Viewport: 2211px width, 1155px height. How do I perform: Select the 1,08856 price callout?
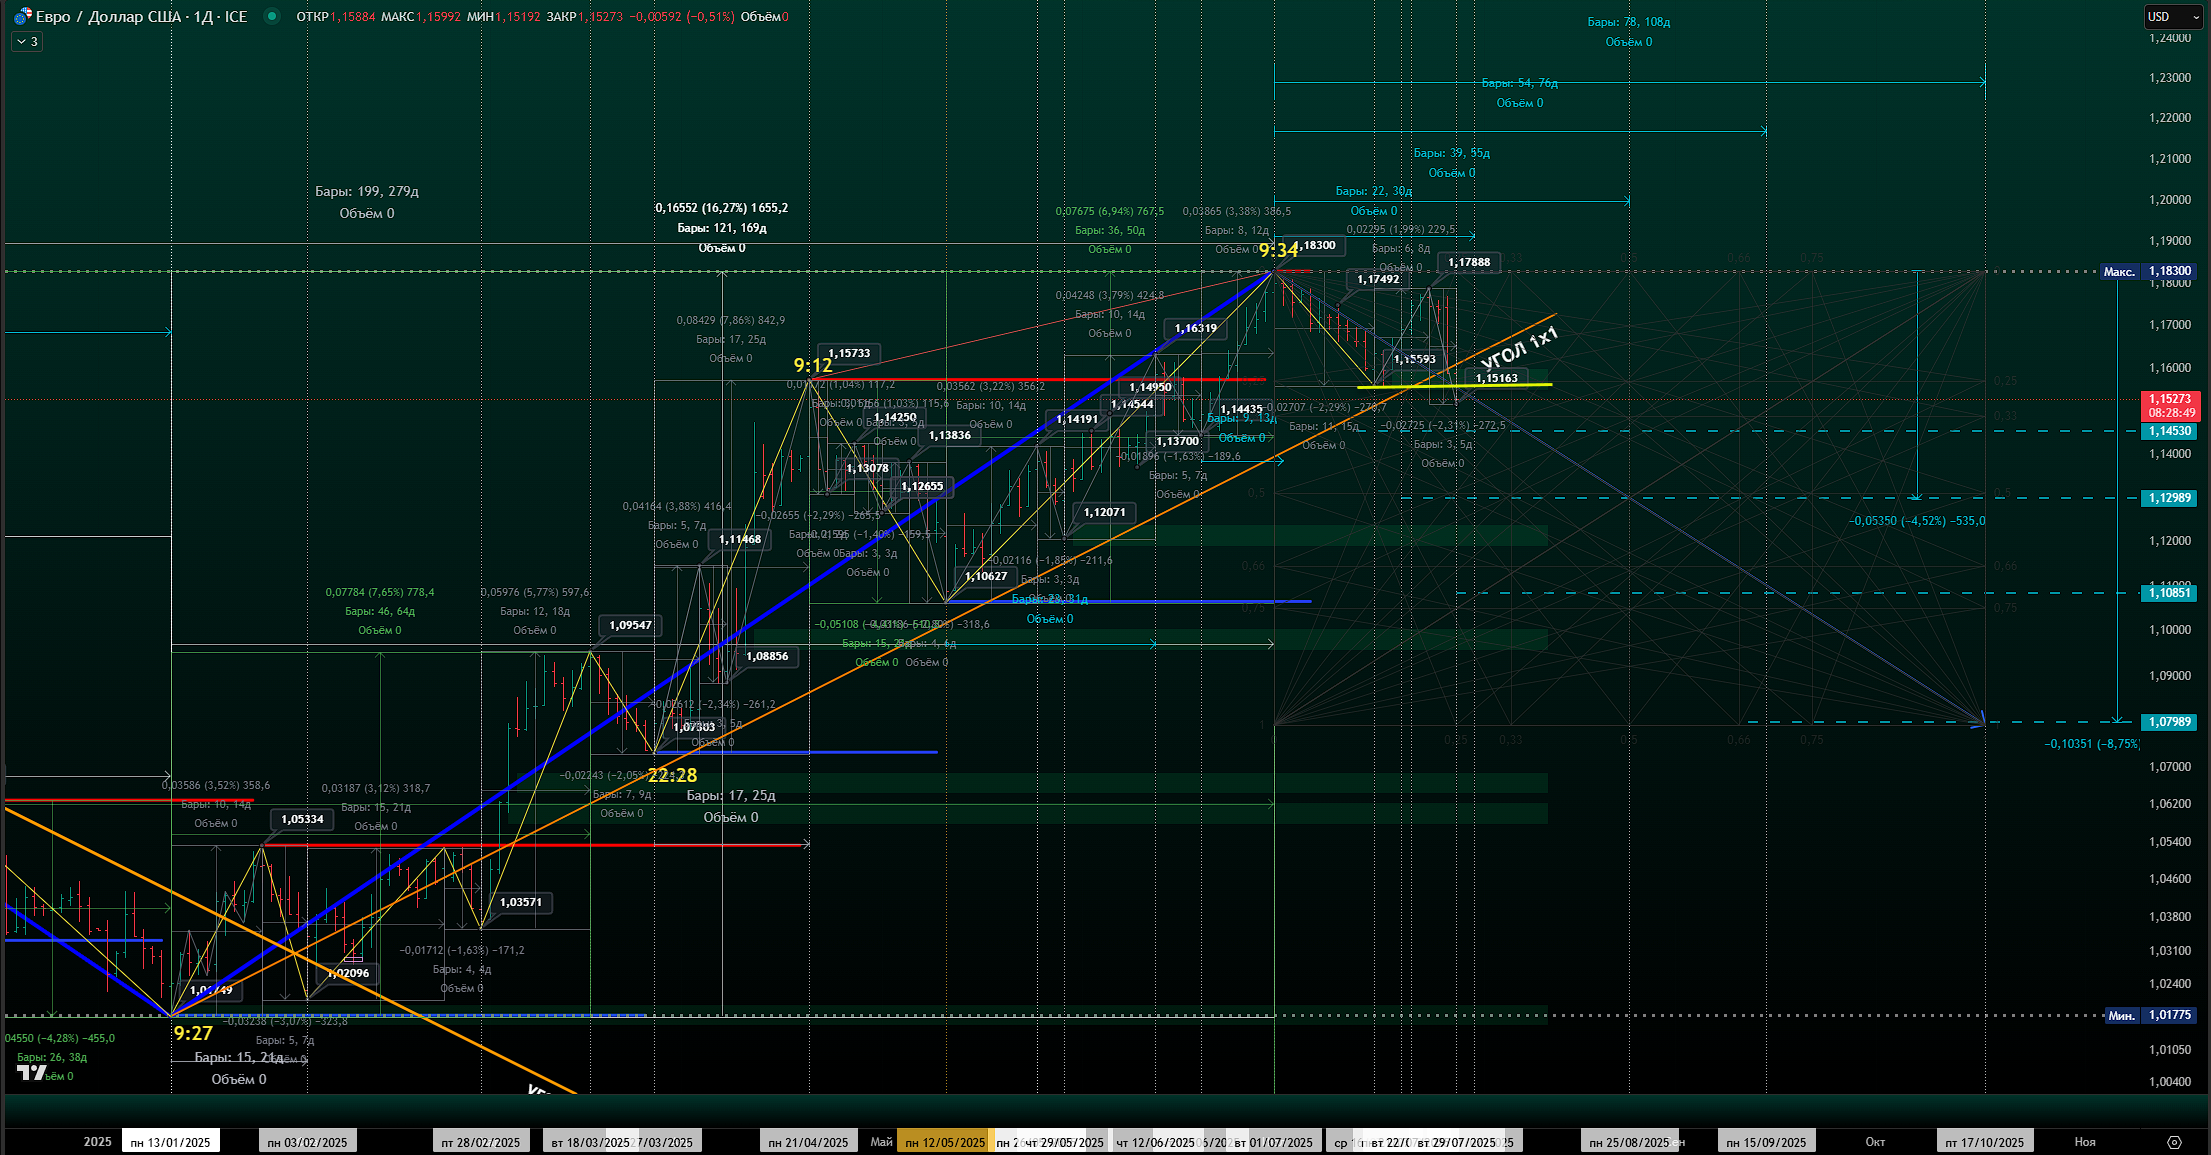[x=767, y=656]
